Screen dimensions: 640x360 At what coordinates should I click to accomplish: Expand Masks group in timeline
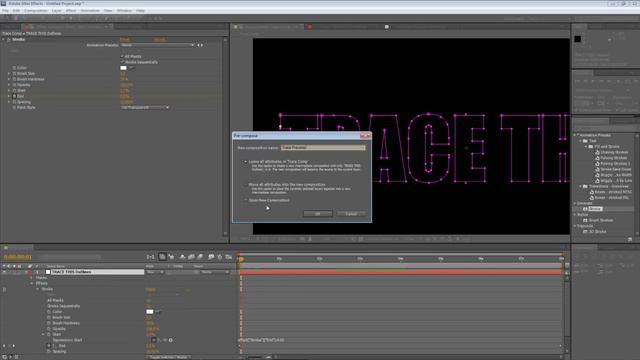tap(32, 278)
